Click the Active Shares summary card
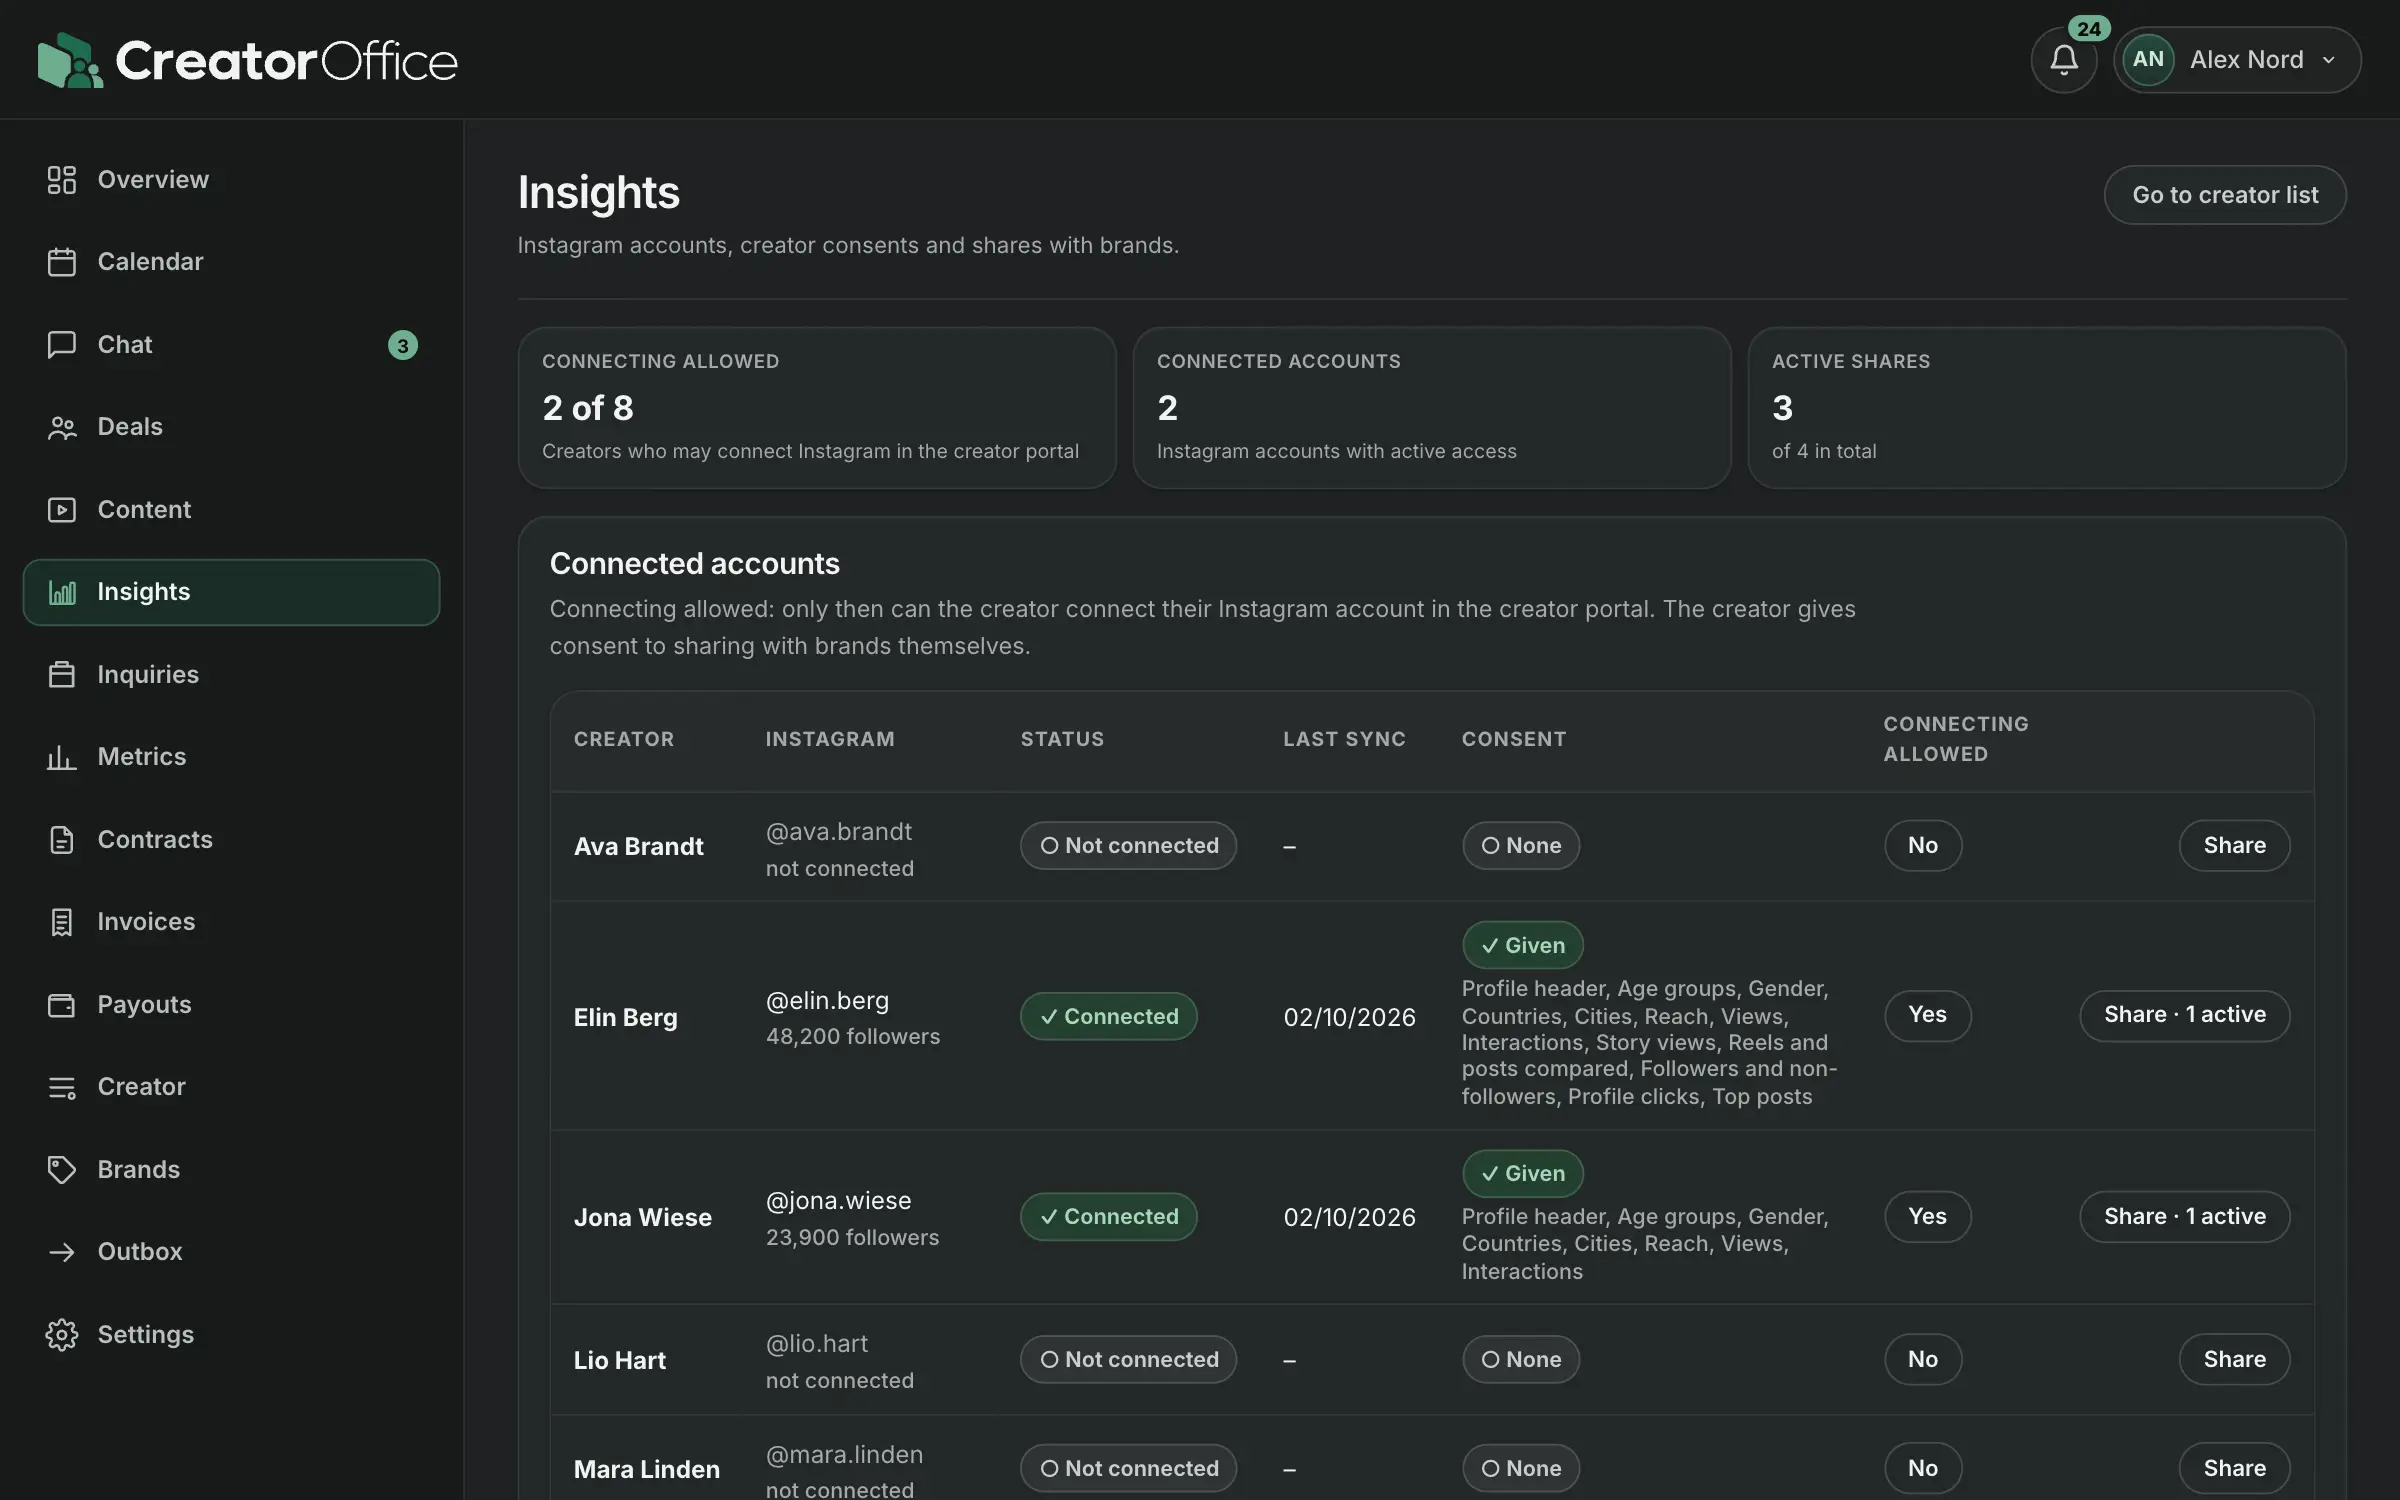The width and height of the screenshot is (2400, 1500). [x=2046, y=408]
